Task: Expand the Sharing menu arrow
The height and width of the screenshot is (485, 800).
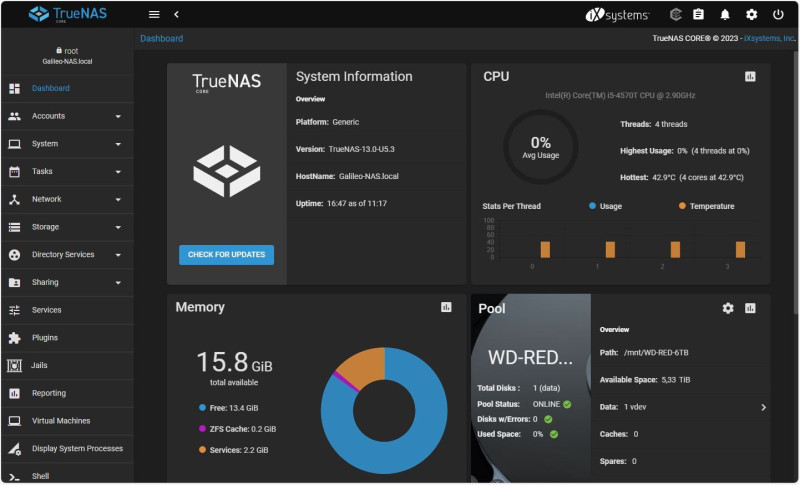Action: click(x=118, y=283)
